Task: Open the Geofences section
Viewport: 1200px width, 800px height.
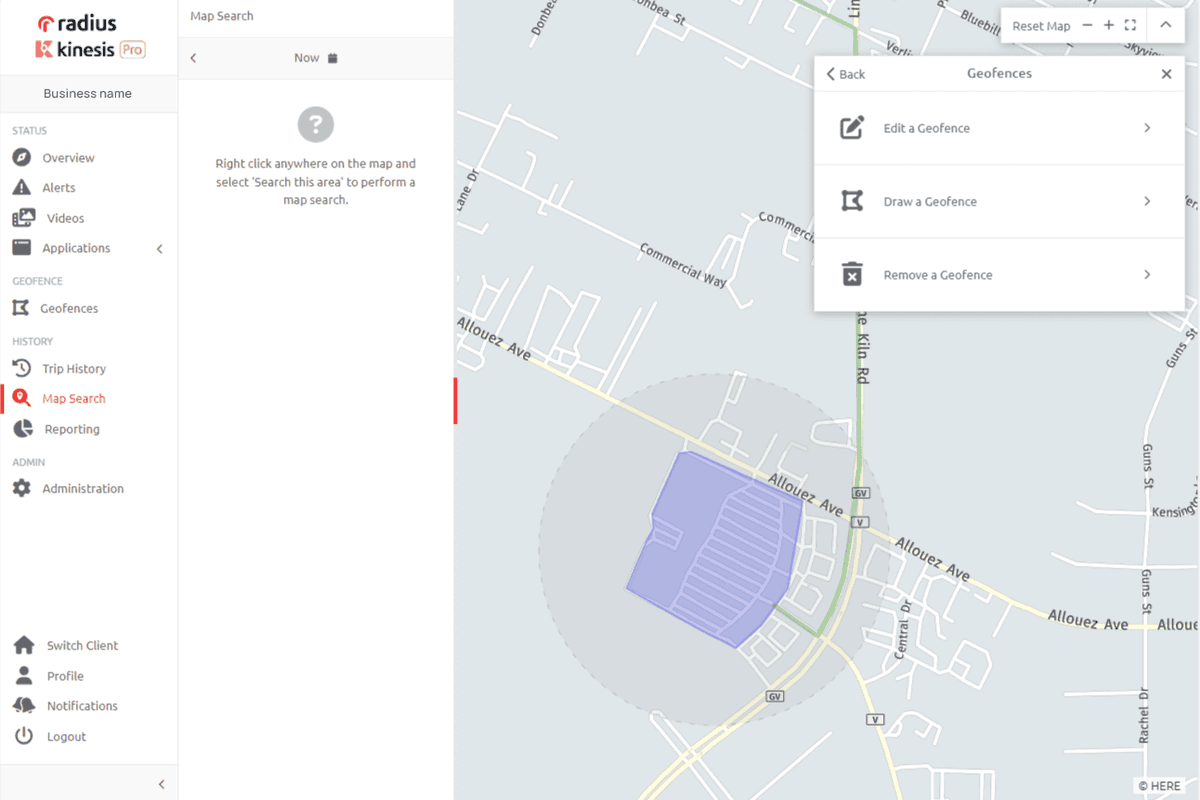Action: (x=68, y=308)
